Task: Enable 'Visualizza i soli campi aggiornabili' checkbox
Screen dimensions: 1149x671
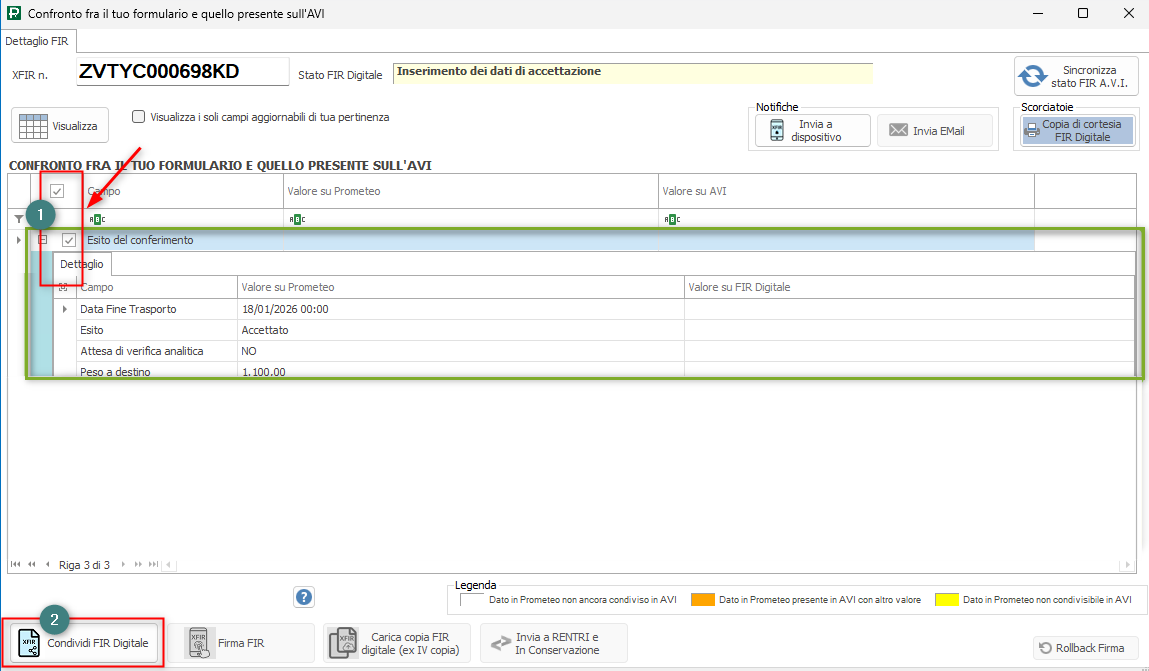Action: [x=139, y=117]
